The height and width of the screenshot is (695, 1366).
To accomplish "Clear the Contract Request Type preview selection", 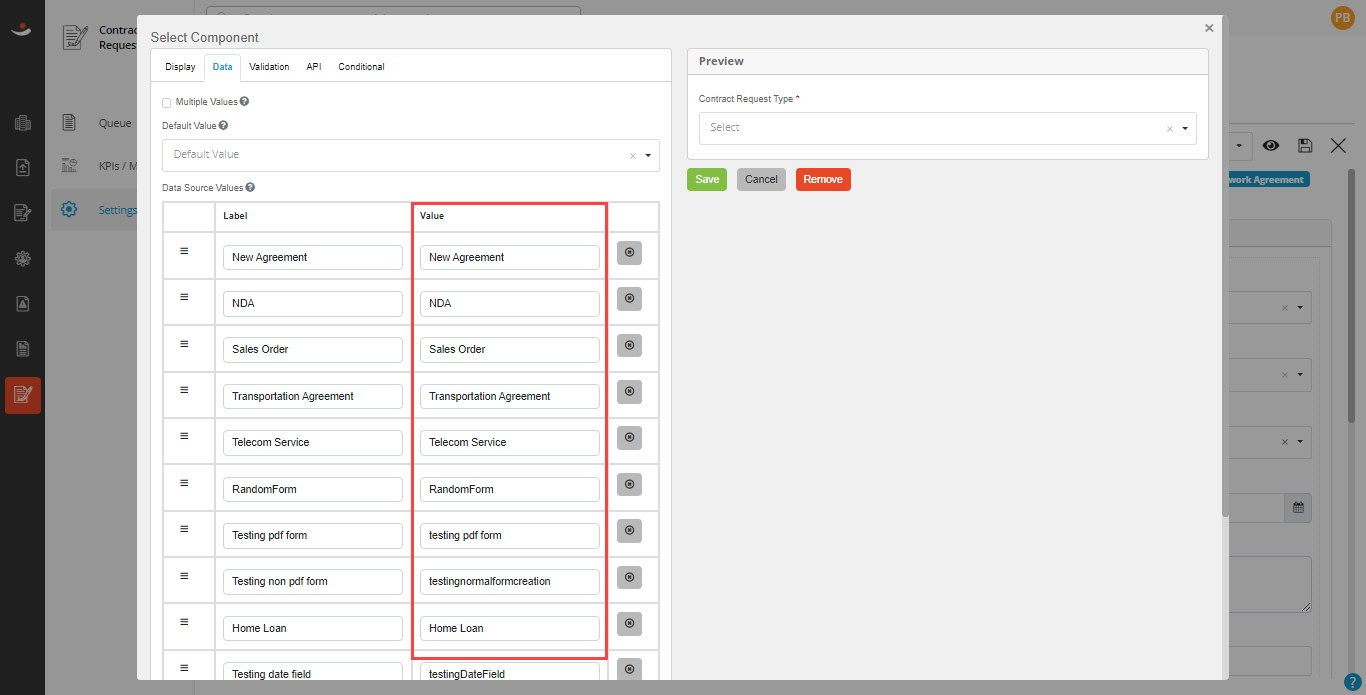I will pyautogui.click(x=1169, y=129).
